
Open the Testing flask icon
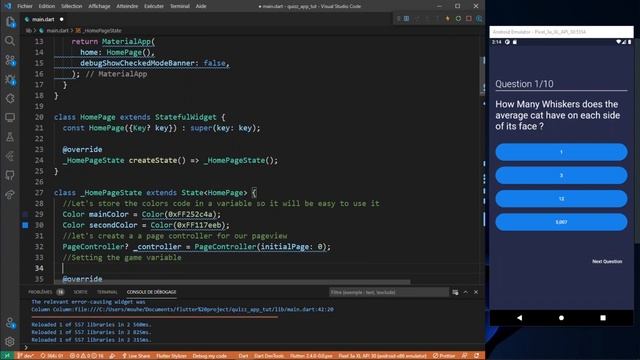(x=10, y=137)
